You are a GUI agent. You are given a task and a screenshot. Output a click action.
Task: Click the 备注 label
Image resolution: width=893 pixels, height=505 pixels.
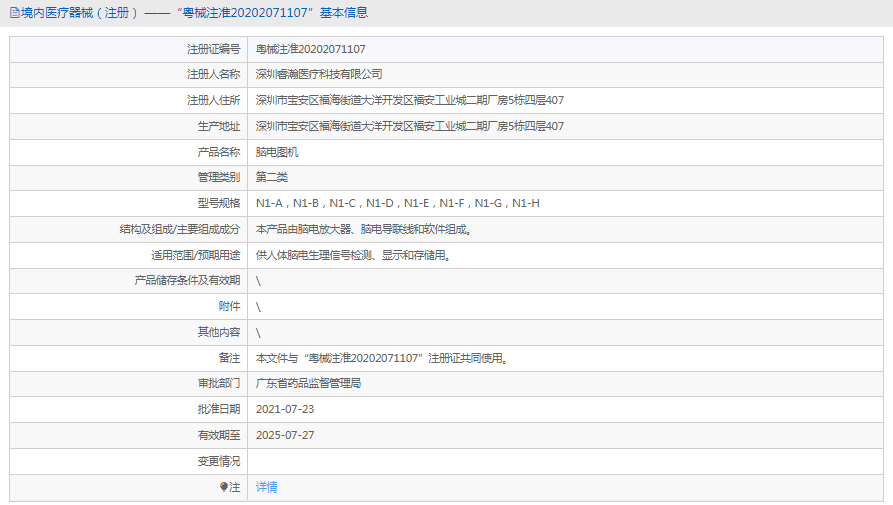coord(230,358)
